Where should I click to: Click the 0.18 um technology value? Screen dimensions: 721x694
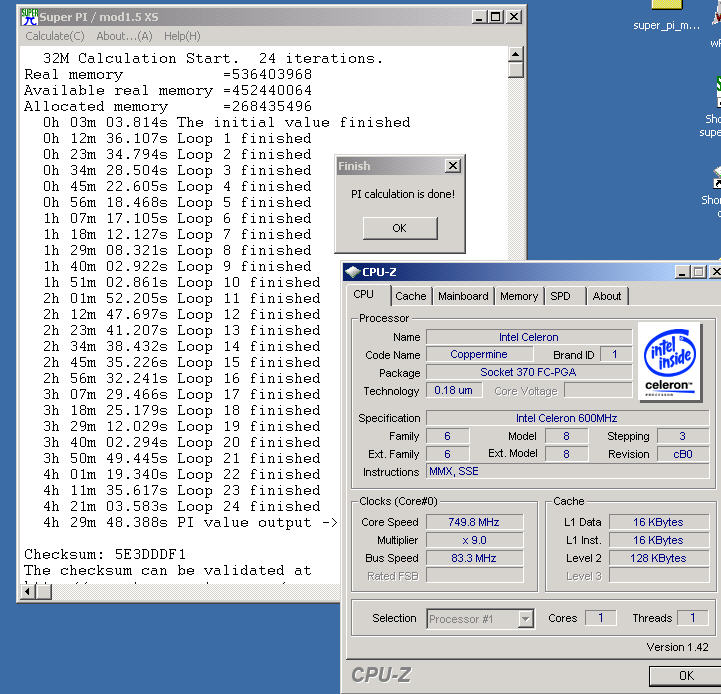tap(454, 390)
